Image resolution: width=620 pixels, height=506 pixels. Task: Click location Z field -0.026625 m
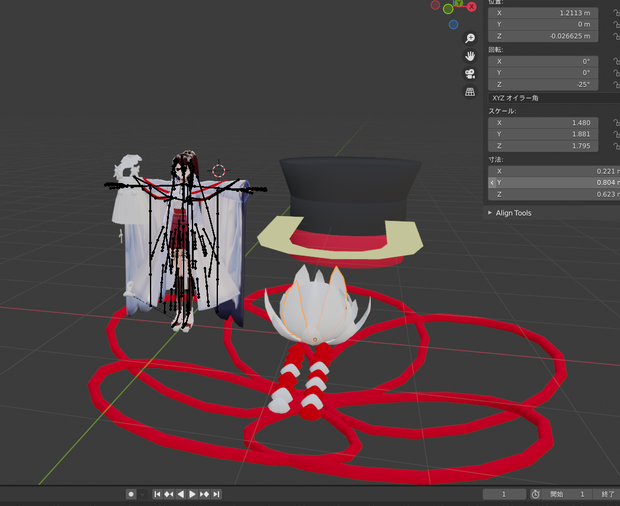pyautogui.click(x=543, y=36)
